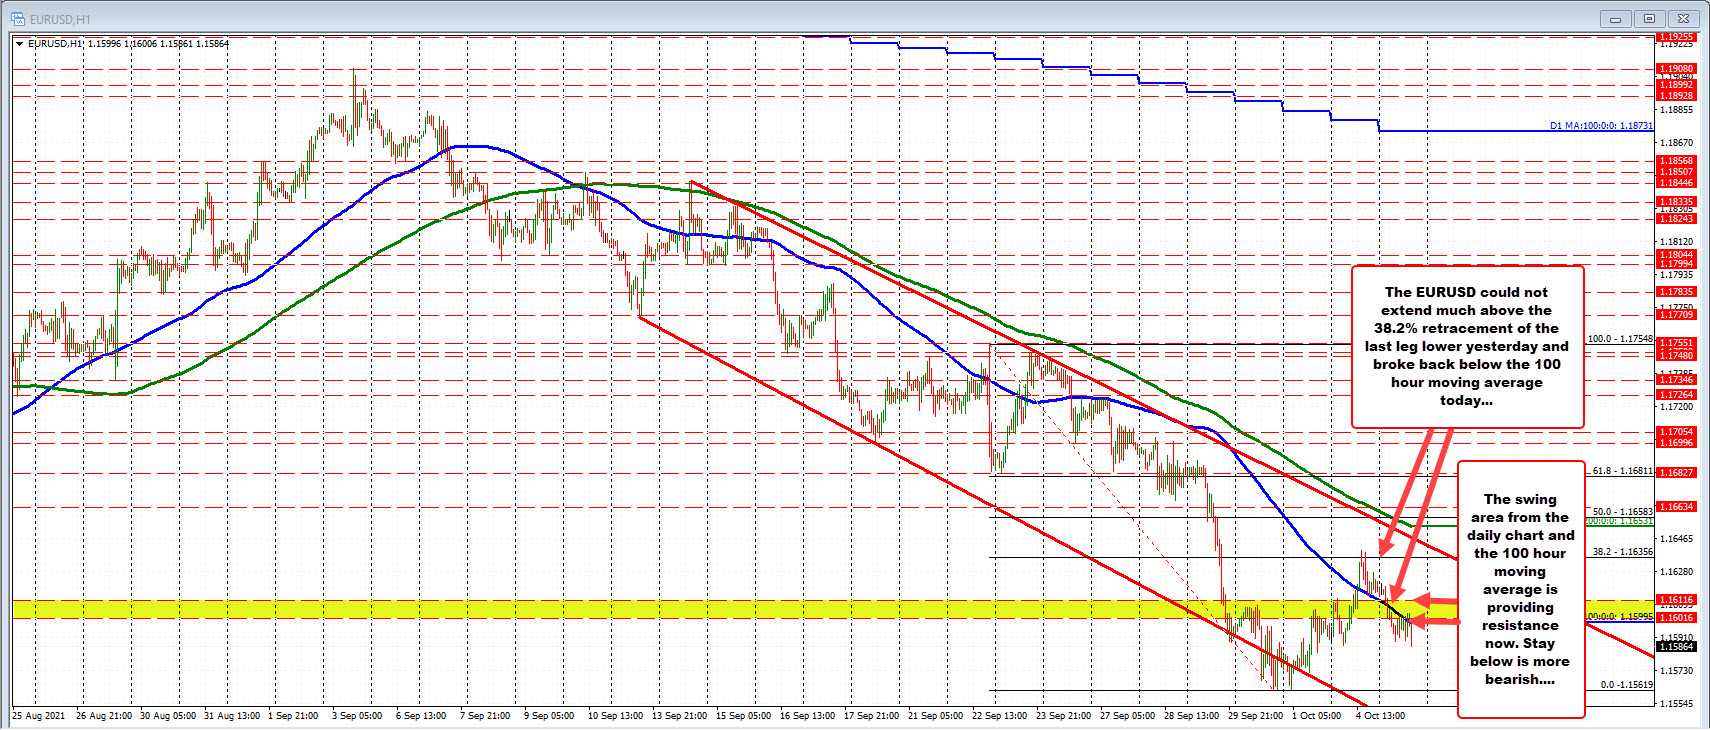Screen dimensions: 1710x730
Task: Click the 29 Sep 21:00 time label
Action: [1256, 716]
